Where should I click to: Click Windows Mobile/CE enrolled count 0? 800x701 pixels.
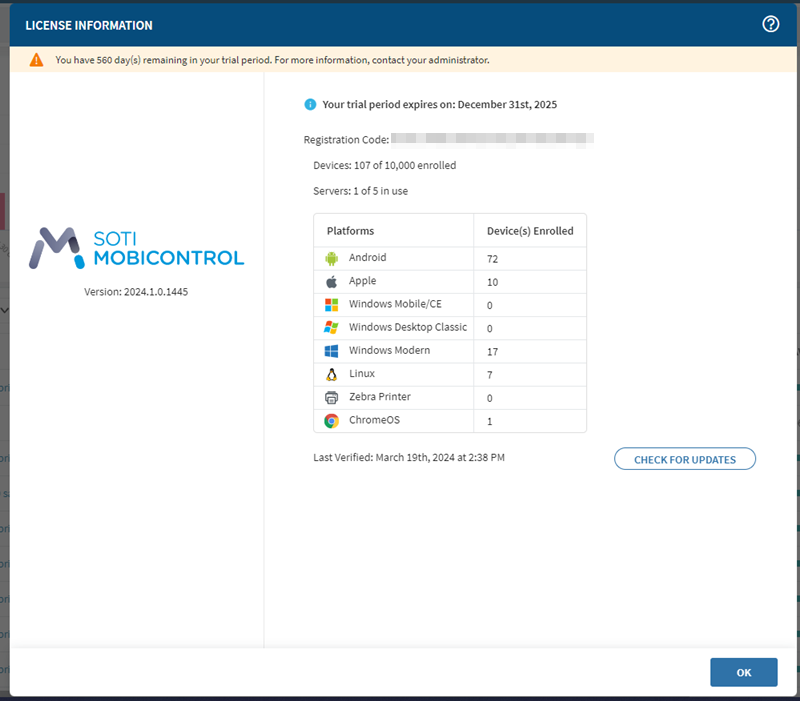point(490,306)
